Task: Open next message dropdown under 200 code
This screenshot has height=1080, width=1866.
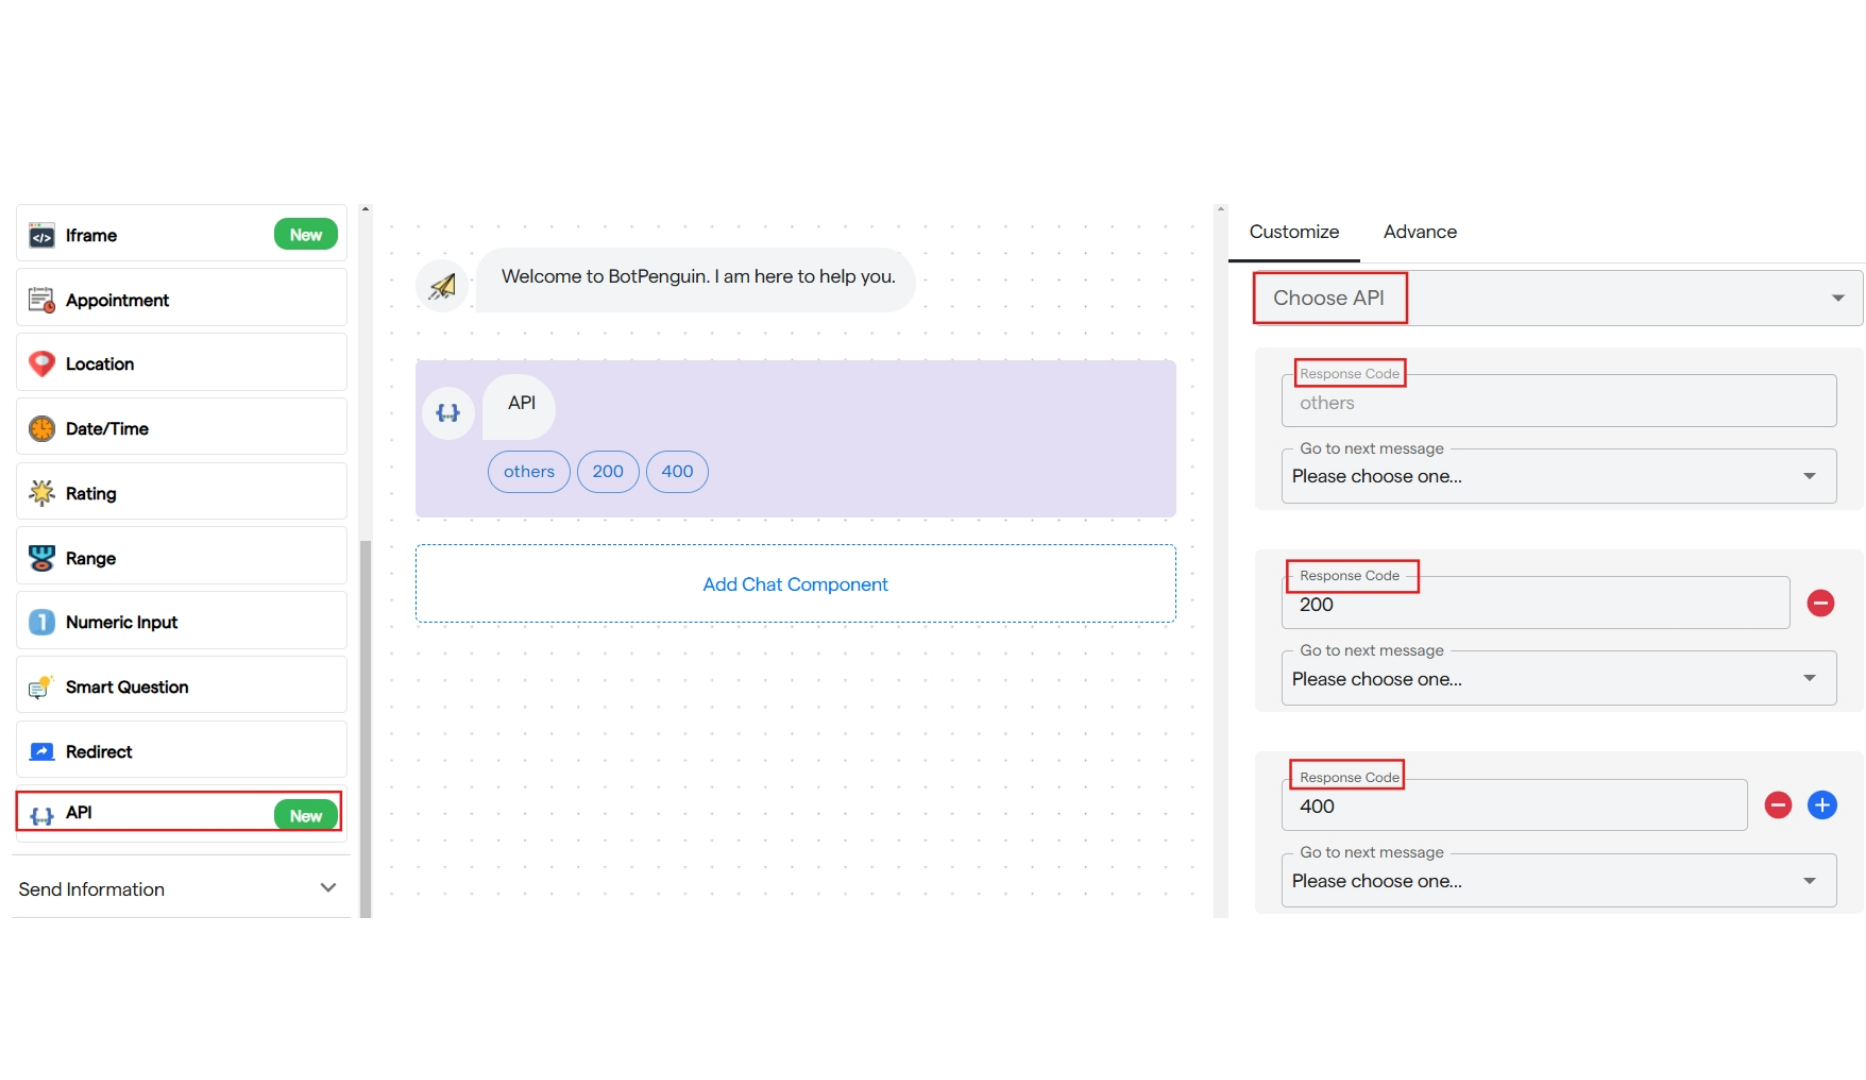Action: (x=1558, y=679)
